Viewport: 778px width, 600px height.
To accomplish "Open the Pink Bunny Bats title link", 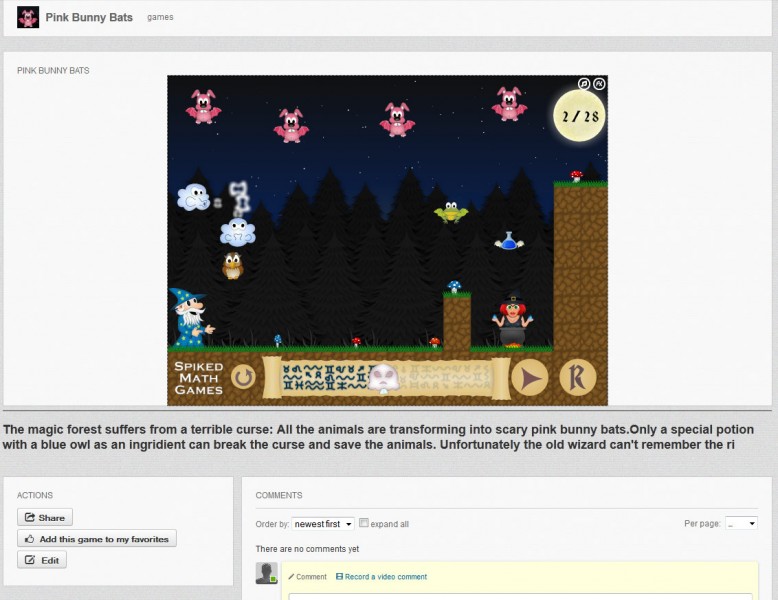I will [89, 17].
